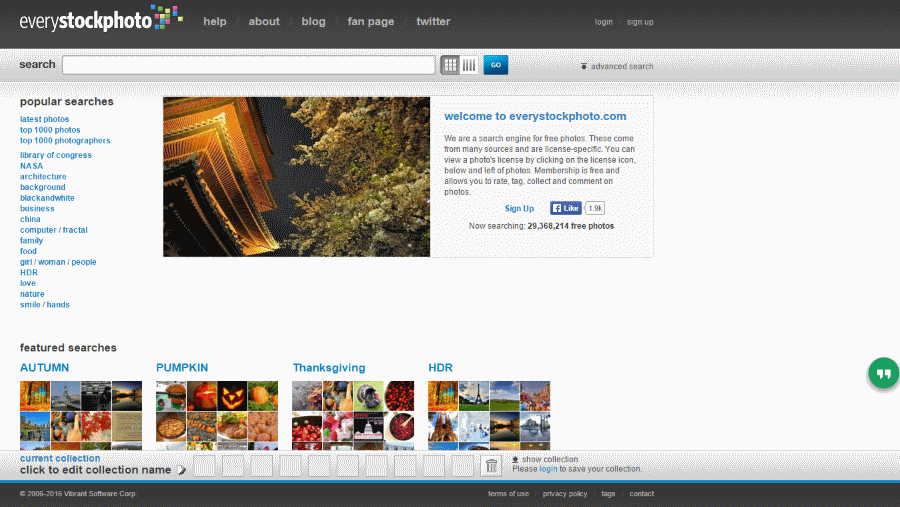Image resolution: width=900 pixels, height=507 pixels.
Task: Click the blue GO search button
Action: click(x=495, y=65)
